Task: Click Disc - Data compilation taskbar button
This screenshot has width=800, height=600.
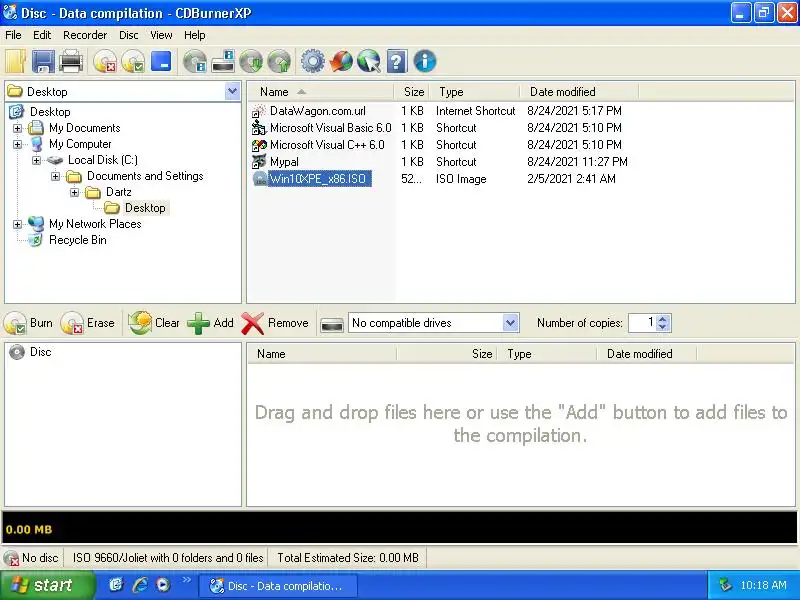Action: [277, 586]
